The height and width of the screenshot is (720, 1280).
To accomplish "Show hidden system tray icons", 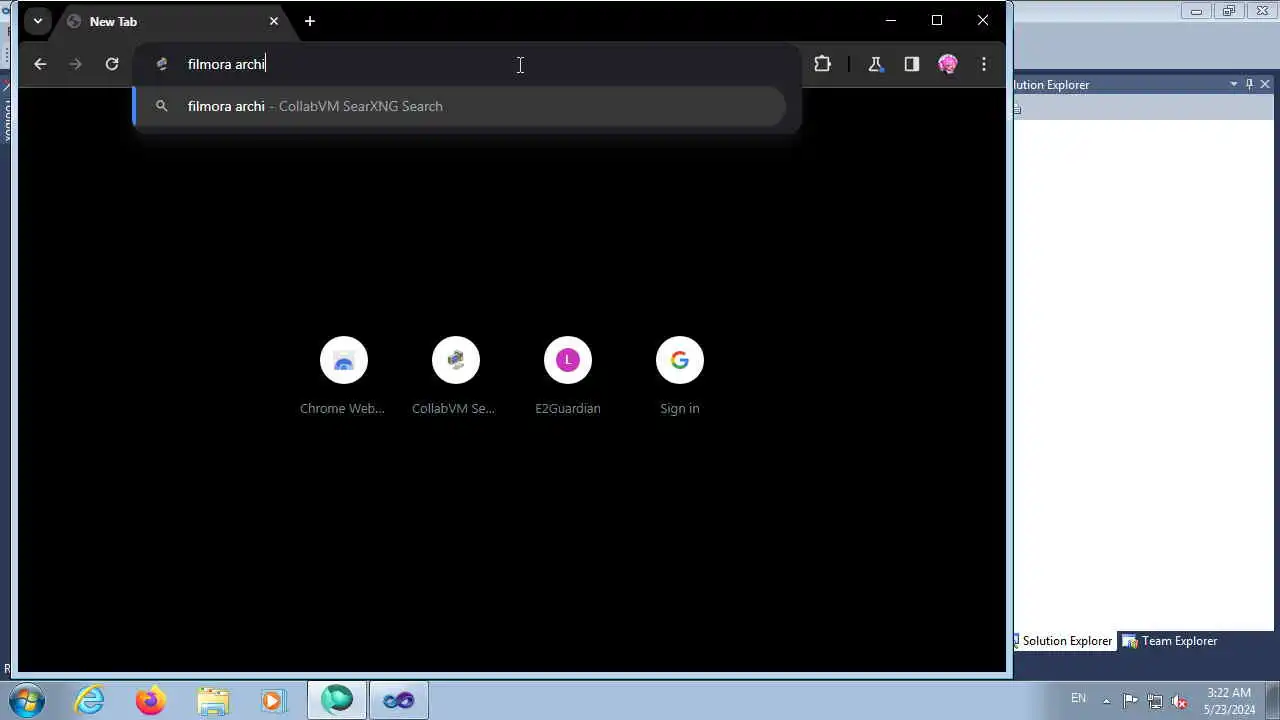I will click(x=1106, y=700).
